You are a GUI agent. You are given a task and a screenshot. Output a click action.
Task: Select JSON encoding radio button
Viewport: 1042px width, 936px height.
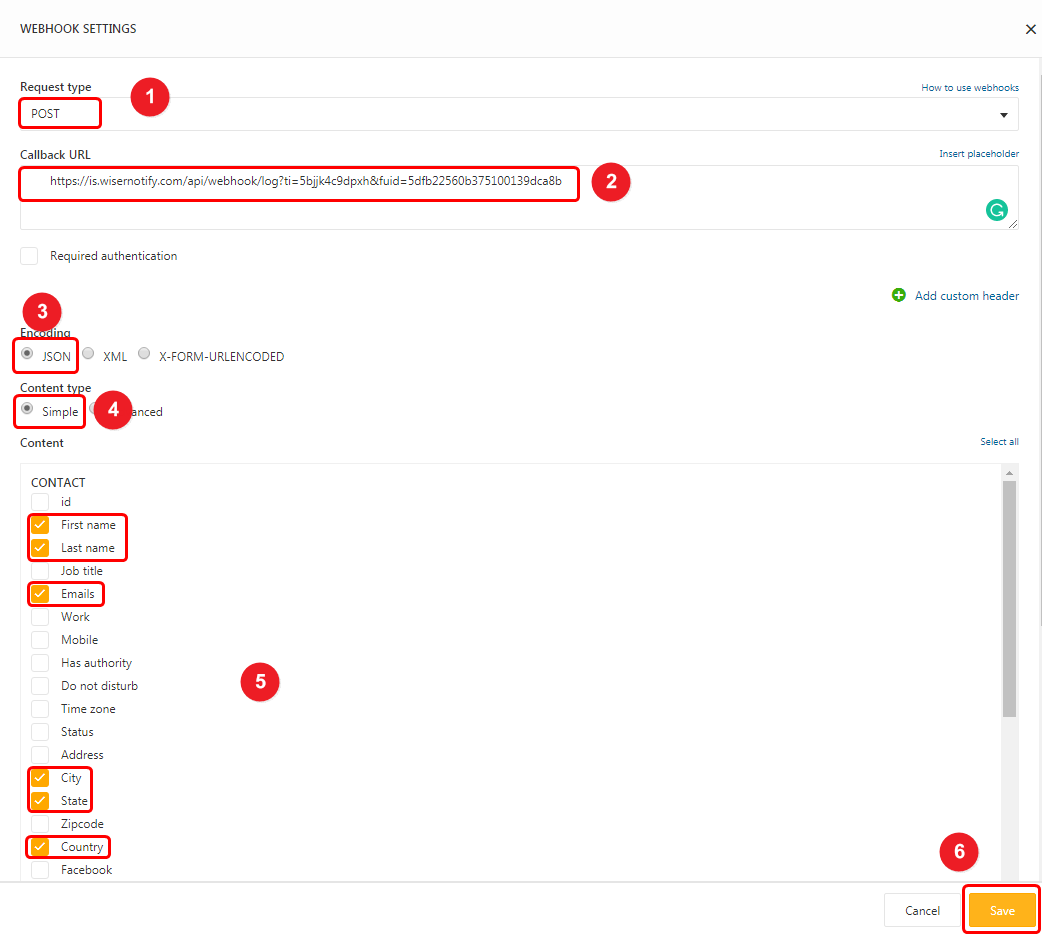tap(27, 354)
